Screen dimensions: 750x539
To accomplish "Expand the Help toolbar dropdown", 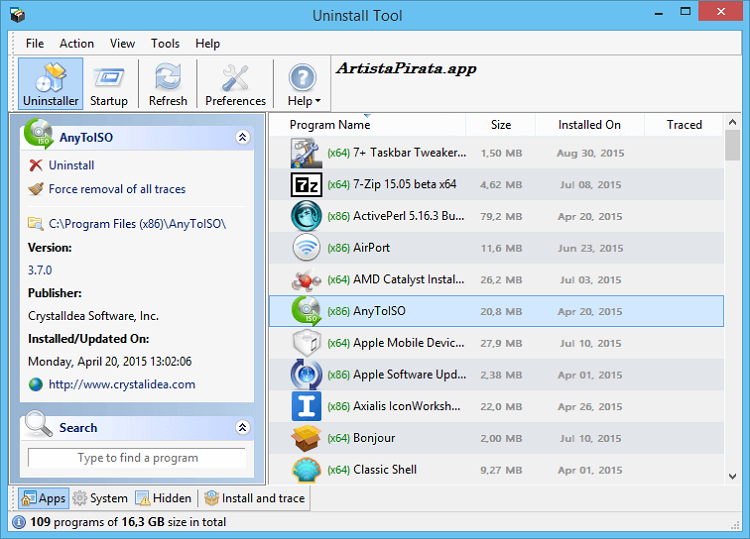I will coord(304,83).
